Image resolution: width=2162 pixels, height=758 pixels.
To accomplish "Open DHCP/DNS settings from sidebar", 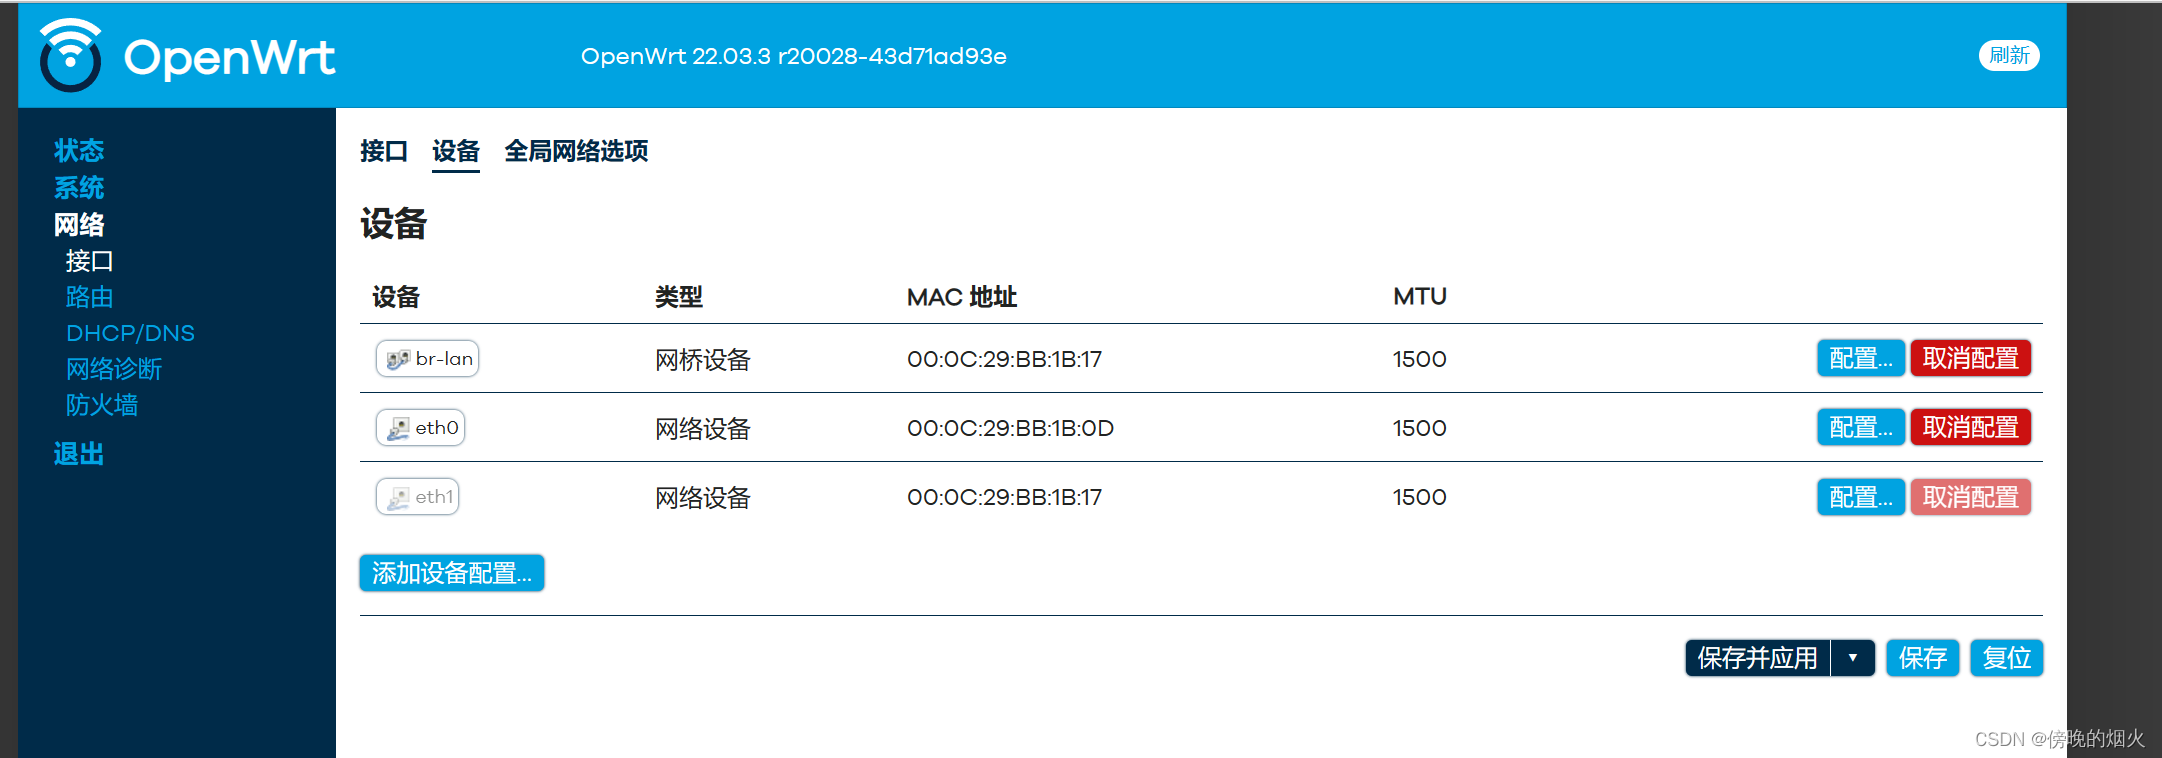I will (x=130, y=332).
